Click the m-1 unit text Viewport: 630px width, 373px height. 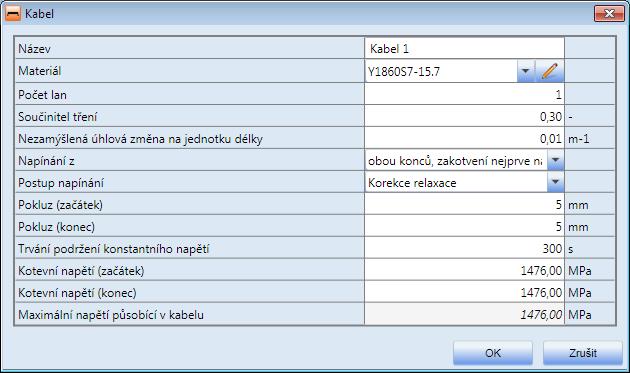579,139
